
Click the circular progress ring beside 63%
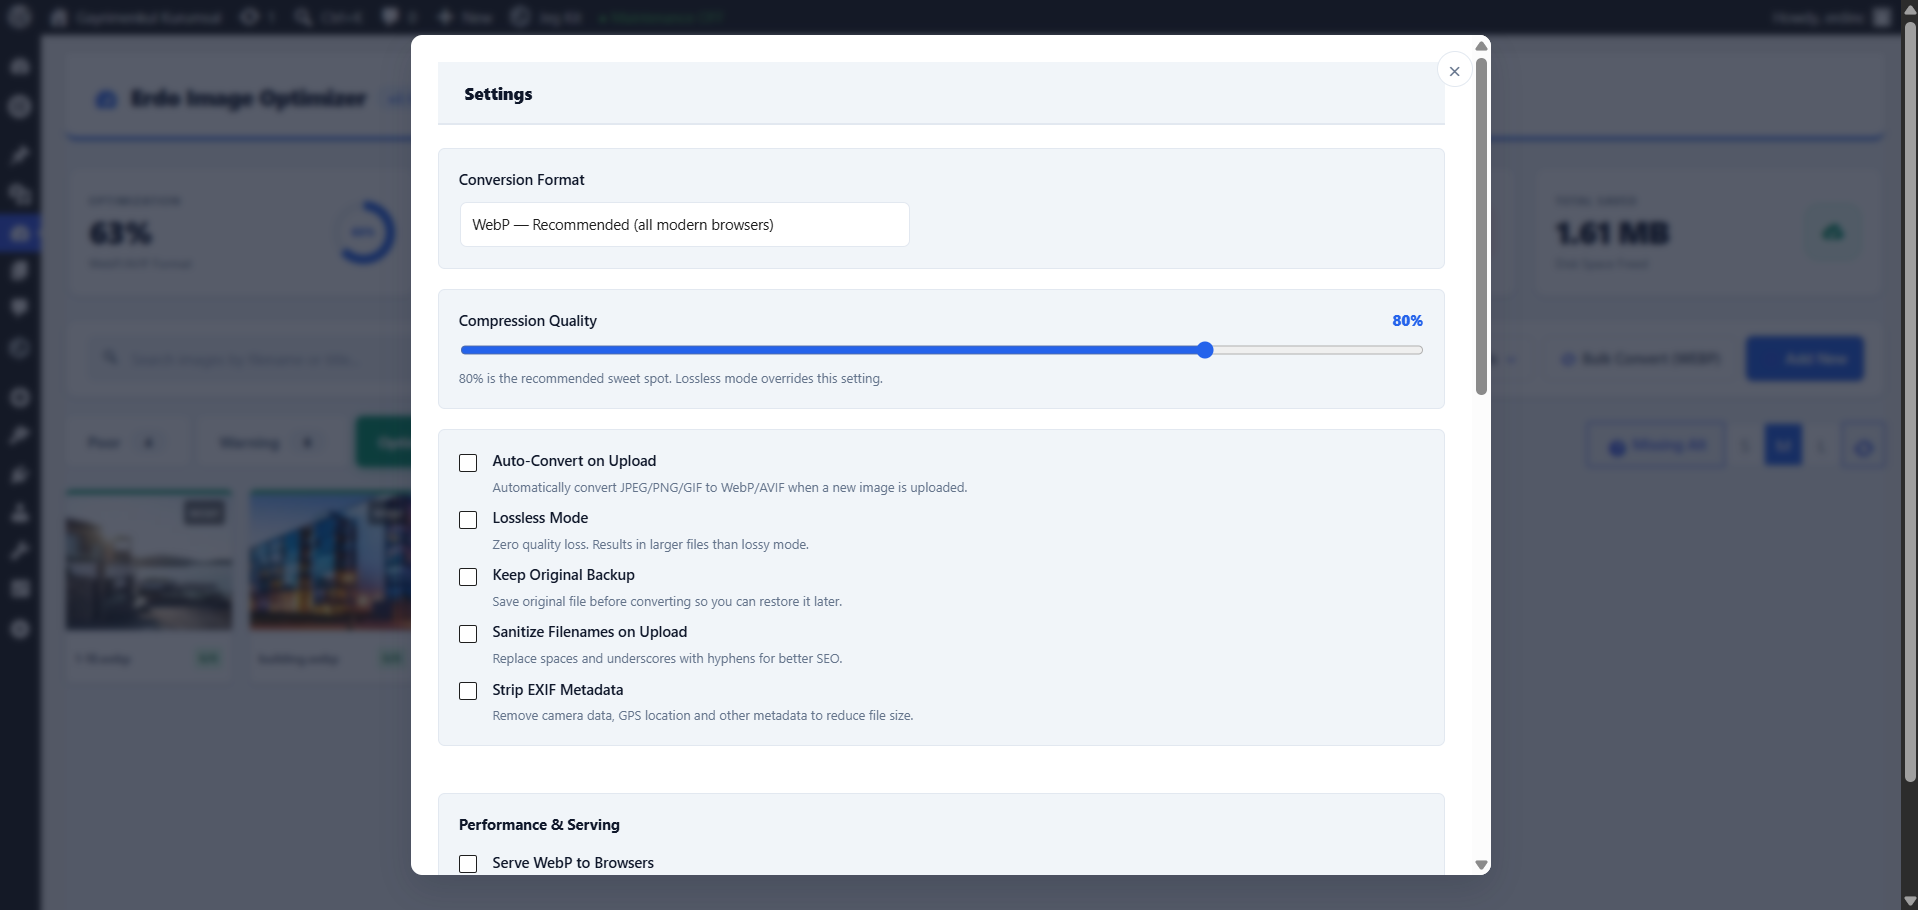364,232
